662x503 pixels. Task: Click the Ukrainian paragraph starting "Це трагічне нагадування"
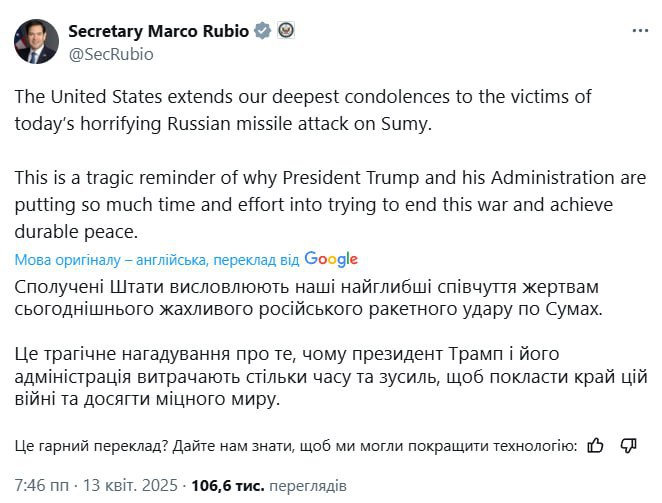point(330,377)
